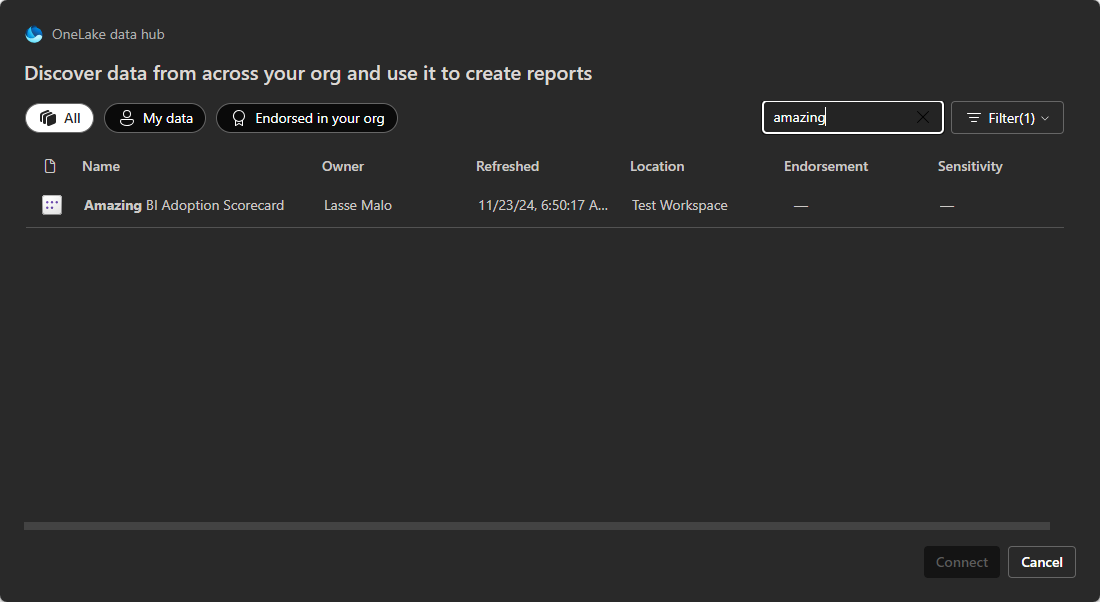1100x602 pixels.
Task: Click the semantic model icon beside Amazing BI Adoption Scorecard
Action: (52, 205)
